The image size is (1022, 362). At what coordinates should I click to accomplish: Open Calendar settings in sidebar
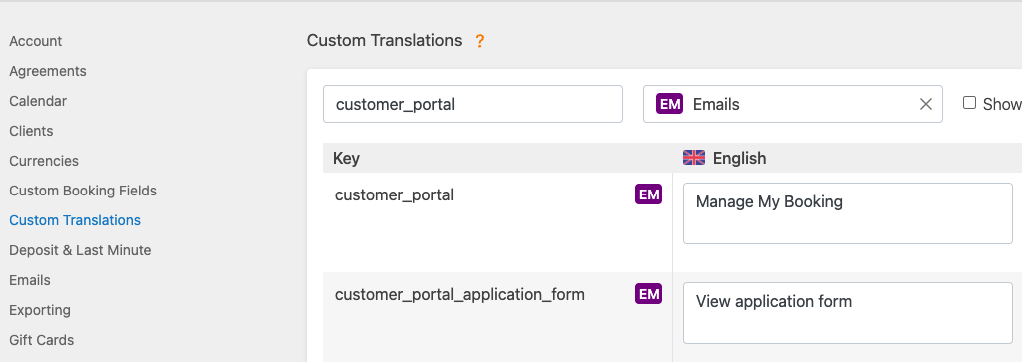pyautogui.click(x=38, y=101)
